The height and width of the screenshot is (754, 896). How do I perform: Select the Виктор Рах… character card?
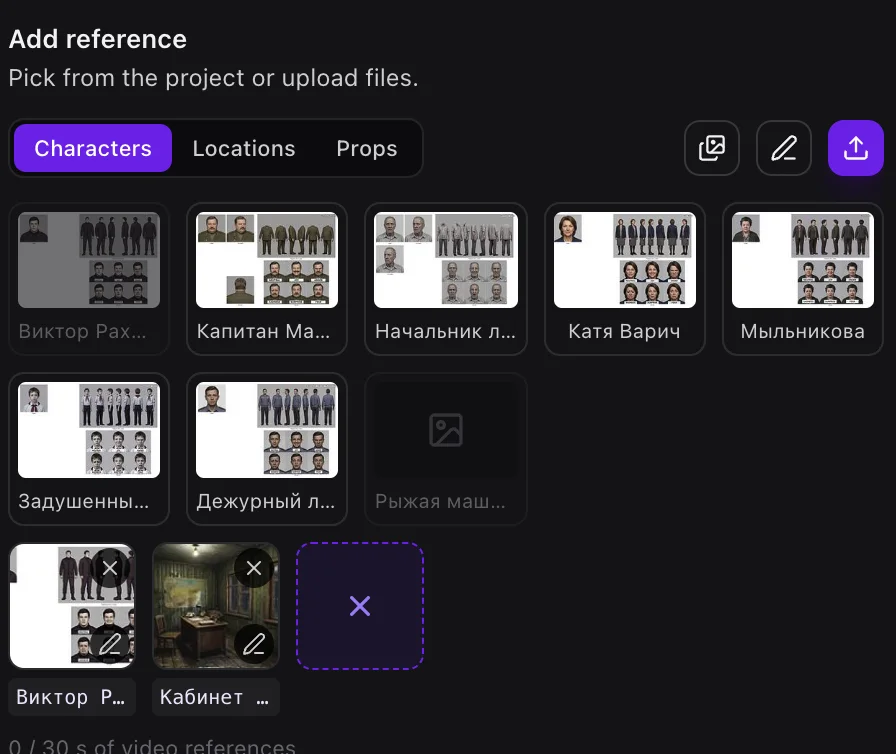coord(89,279)
